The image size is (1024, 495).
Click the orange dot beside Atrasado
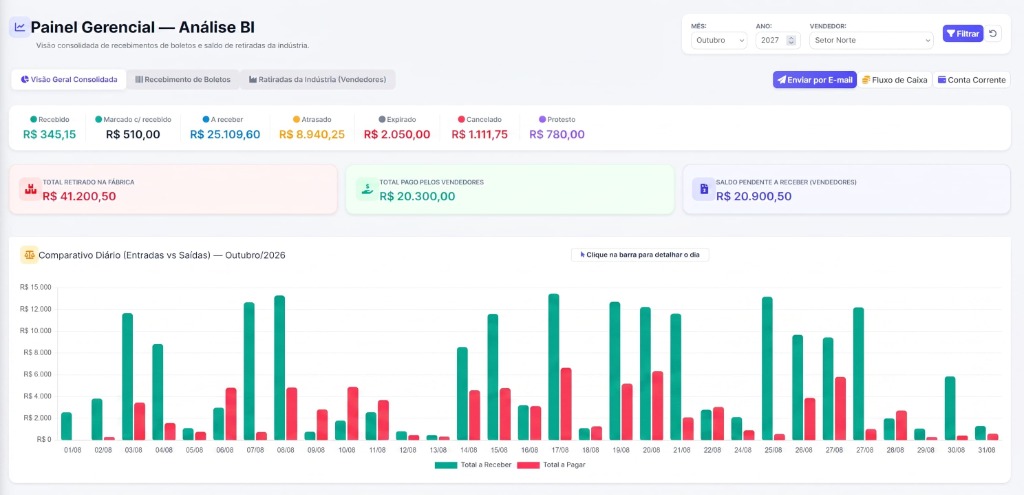tap(296, 120)
